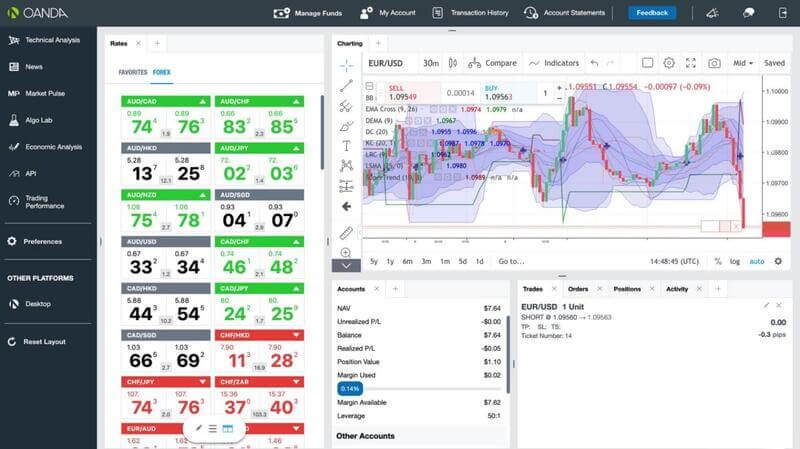Click the margin used 0.14% slider
Image resolution: width=800 pixels, height=449 pixels.
(x=349, y=389)
